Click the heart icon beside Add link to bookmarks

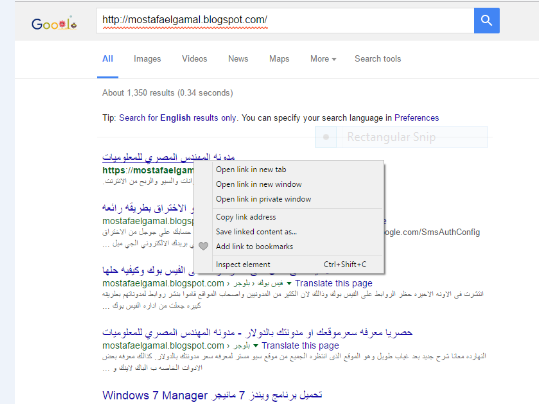[204, 246]
